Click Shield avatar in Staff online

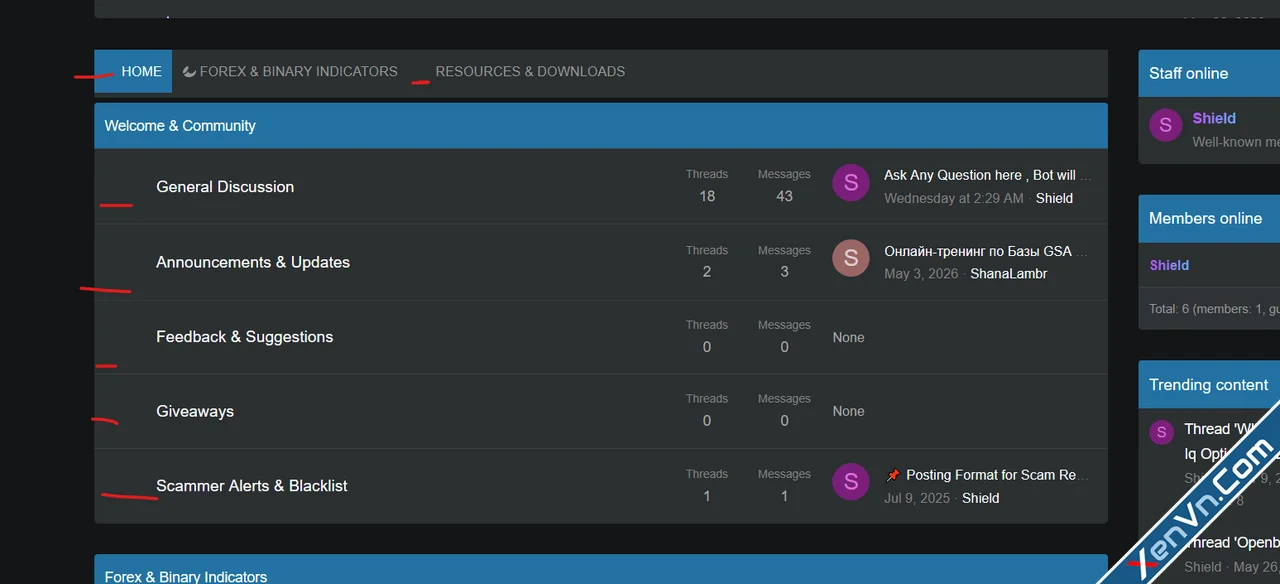coord(1165,126)
